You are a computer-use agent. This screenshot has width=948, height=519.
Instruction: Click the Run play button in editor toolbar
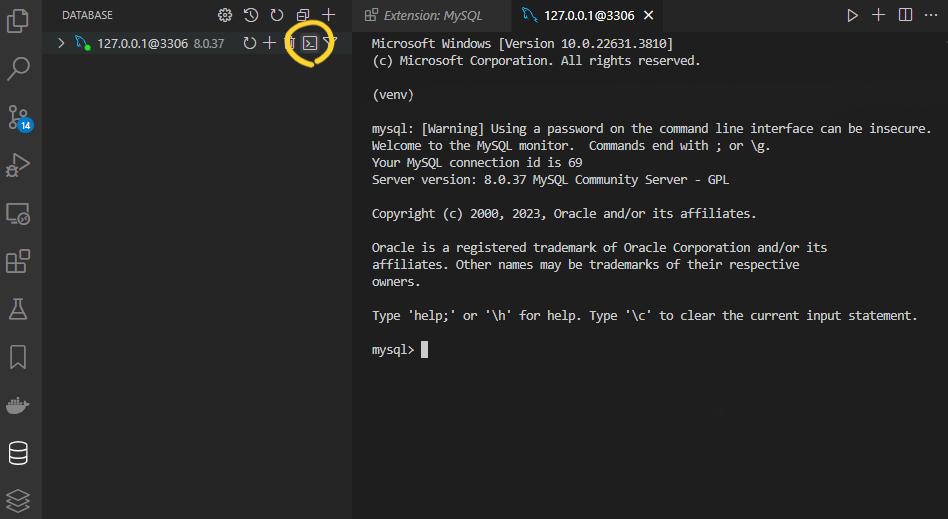click(852, 15)
